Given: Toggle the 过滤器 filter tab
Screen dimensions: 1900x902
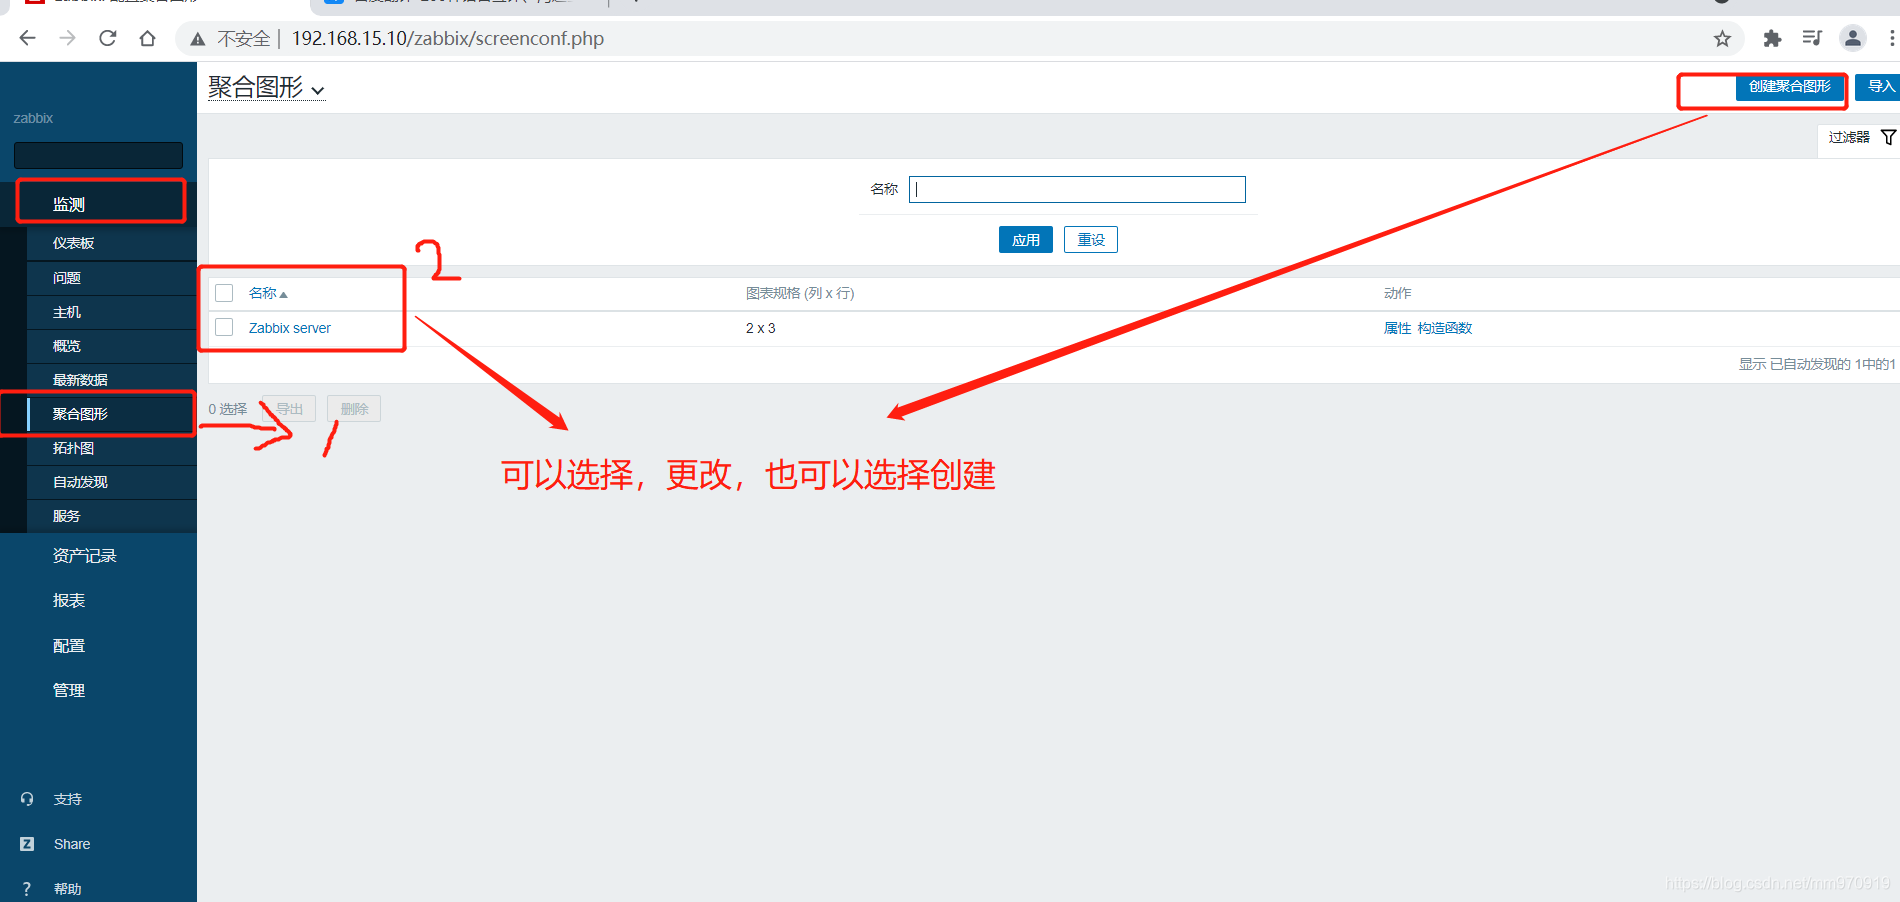Looking at the screenshot, I should pos(1860,137).
